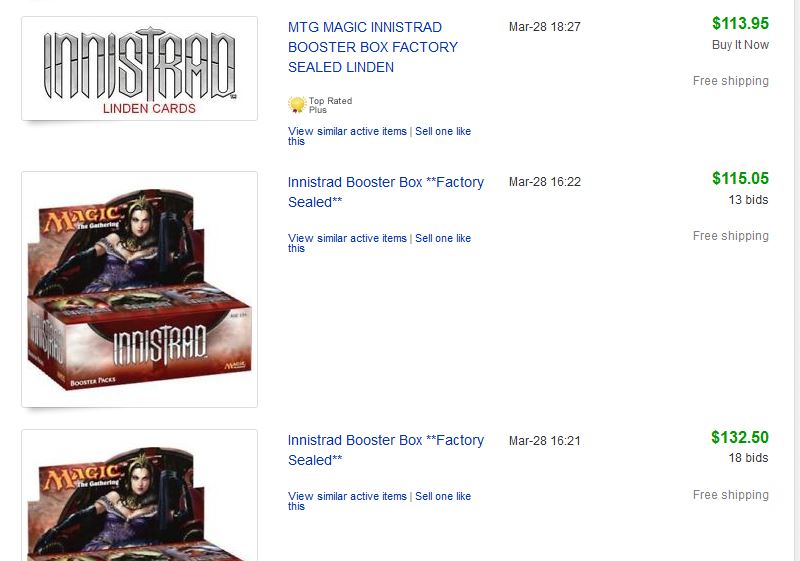The image size is (800, 561).
Task: Open the $132.50 Innistrad booster box image
Action: click(139, 495)
